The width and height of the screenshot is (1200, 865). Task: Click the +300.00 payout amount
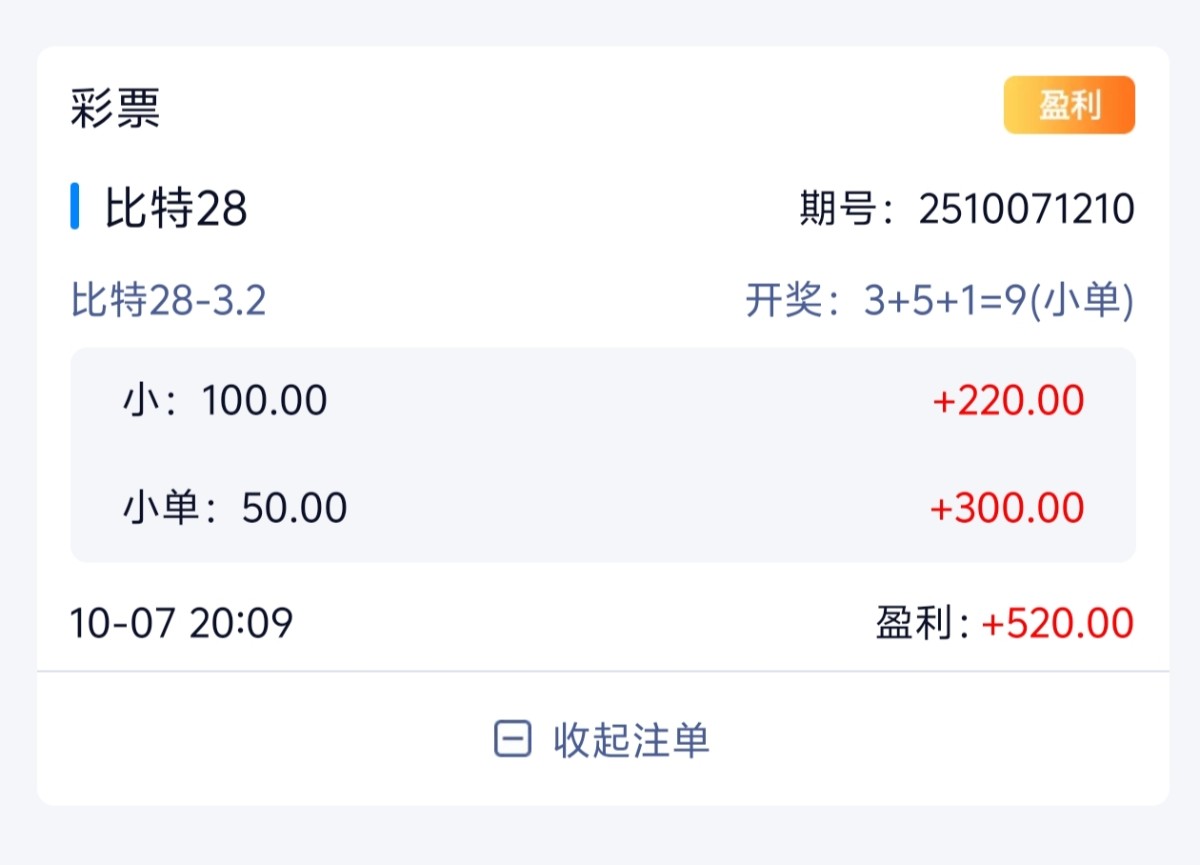(x=1007, y=508)
